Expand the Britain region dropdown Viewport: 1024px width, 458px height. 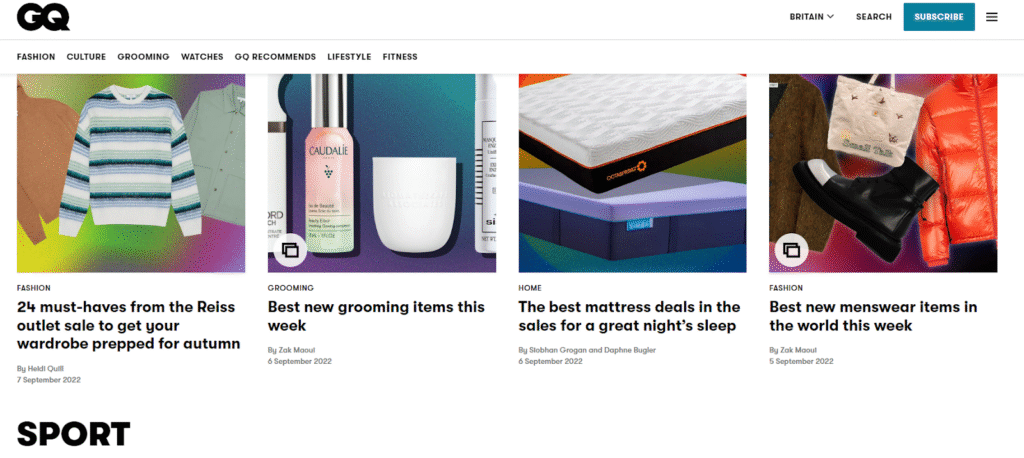pos(812,17)
